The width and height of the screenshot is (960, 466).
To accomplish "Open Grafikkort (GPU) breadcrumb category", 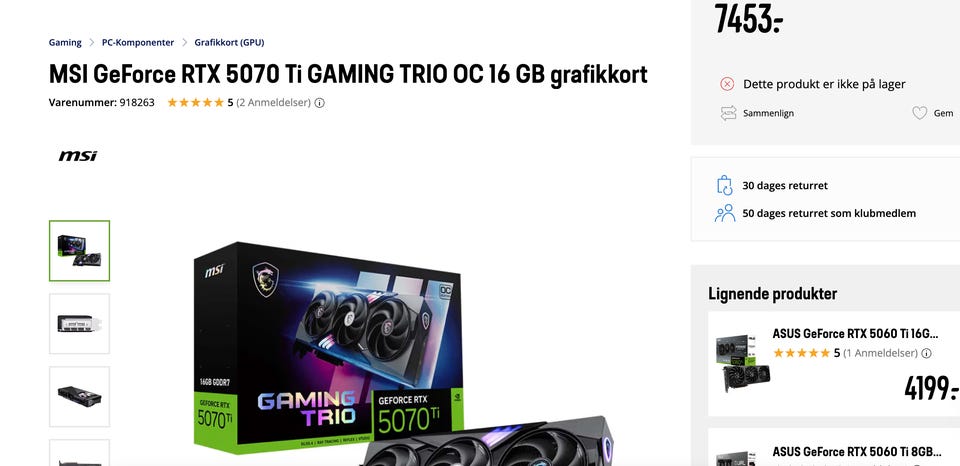I will (x=229, y=42).
